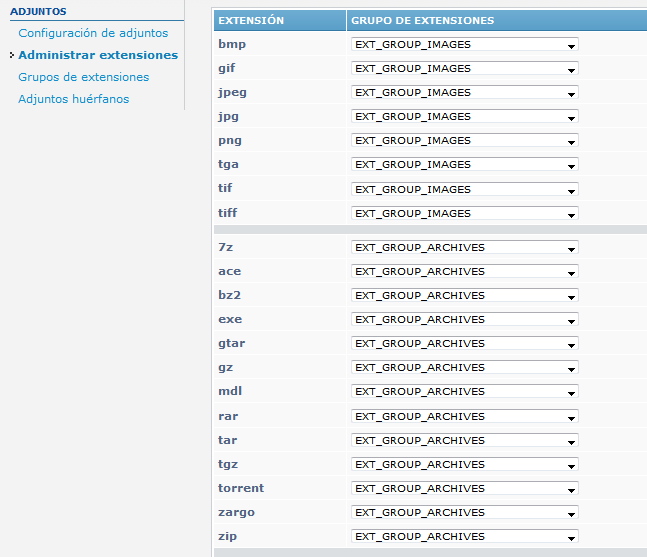Open extension group dropdown for bmp
The image size is (647, 557).
[x=464, y=45]
